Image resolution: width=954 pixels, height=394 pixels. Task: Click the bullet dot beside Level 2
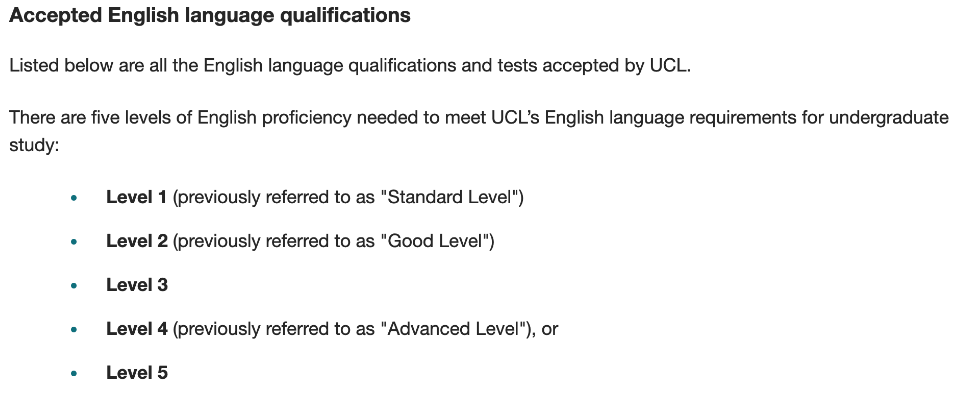coord(74,241)
